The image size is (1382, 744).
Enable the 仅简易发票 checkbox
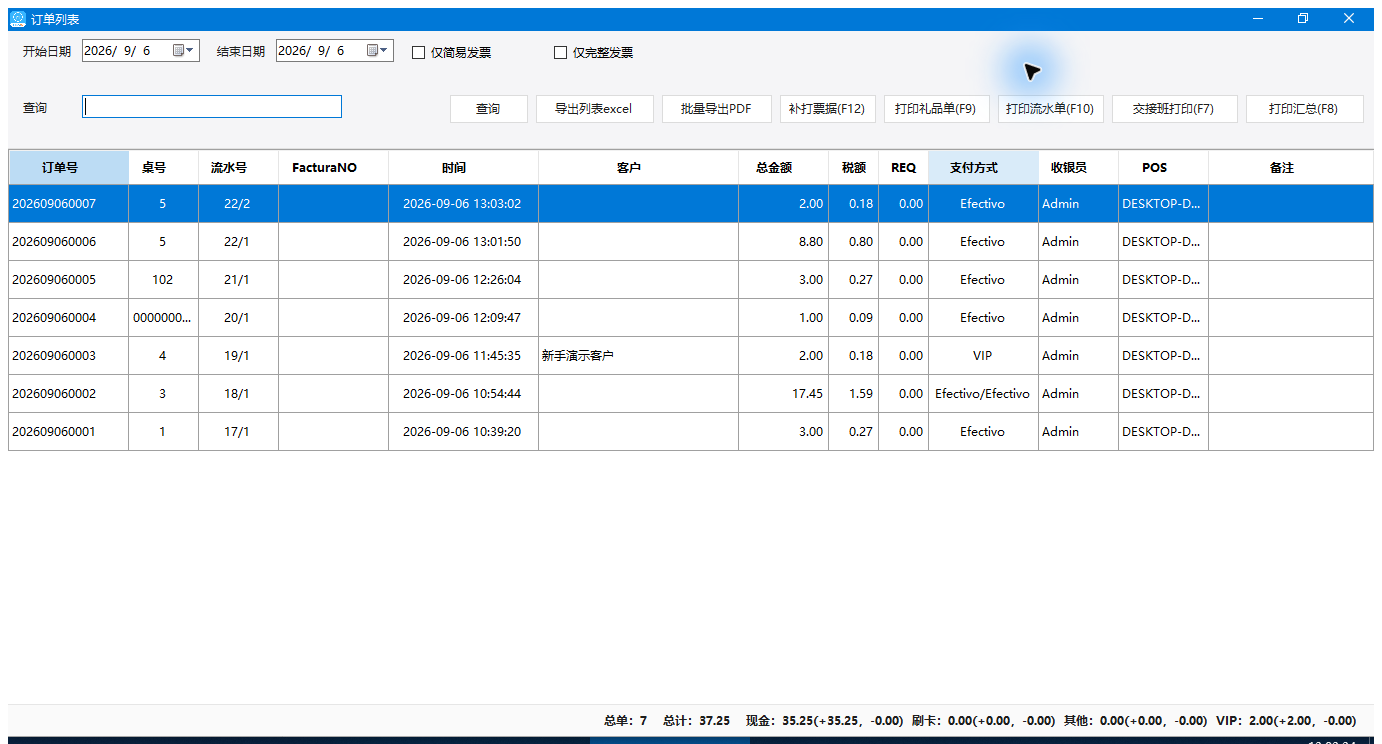[x=419, y=53]
